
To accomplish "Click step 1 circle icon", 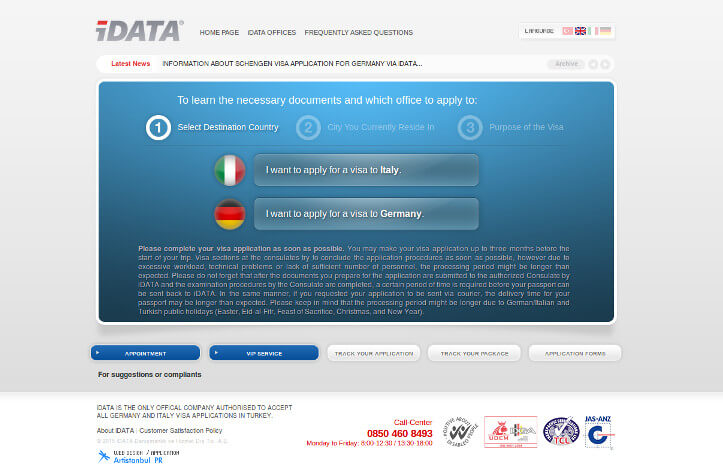I will pos(158,127).
